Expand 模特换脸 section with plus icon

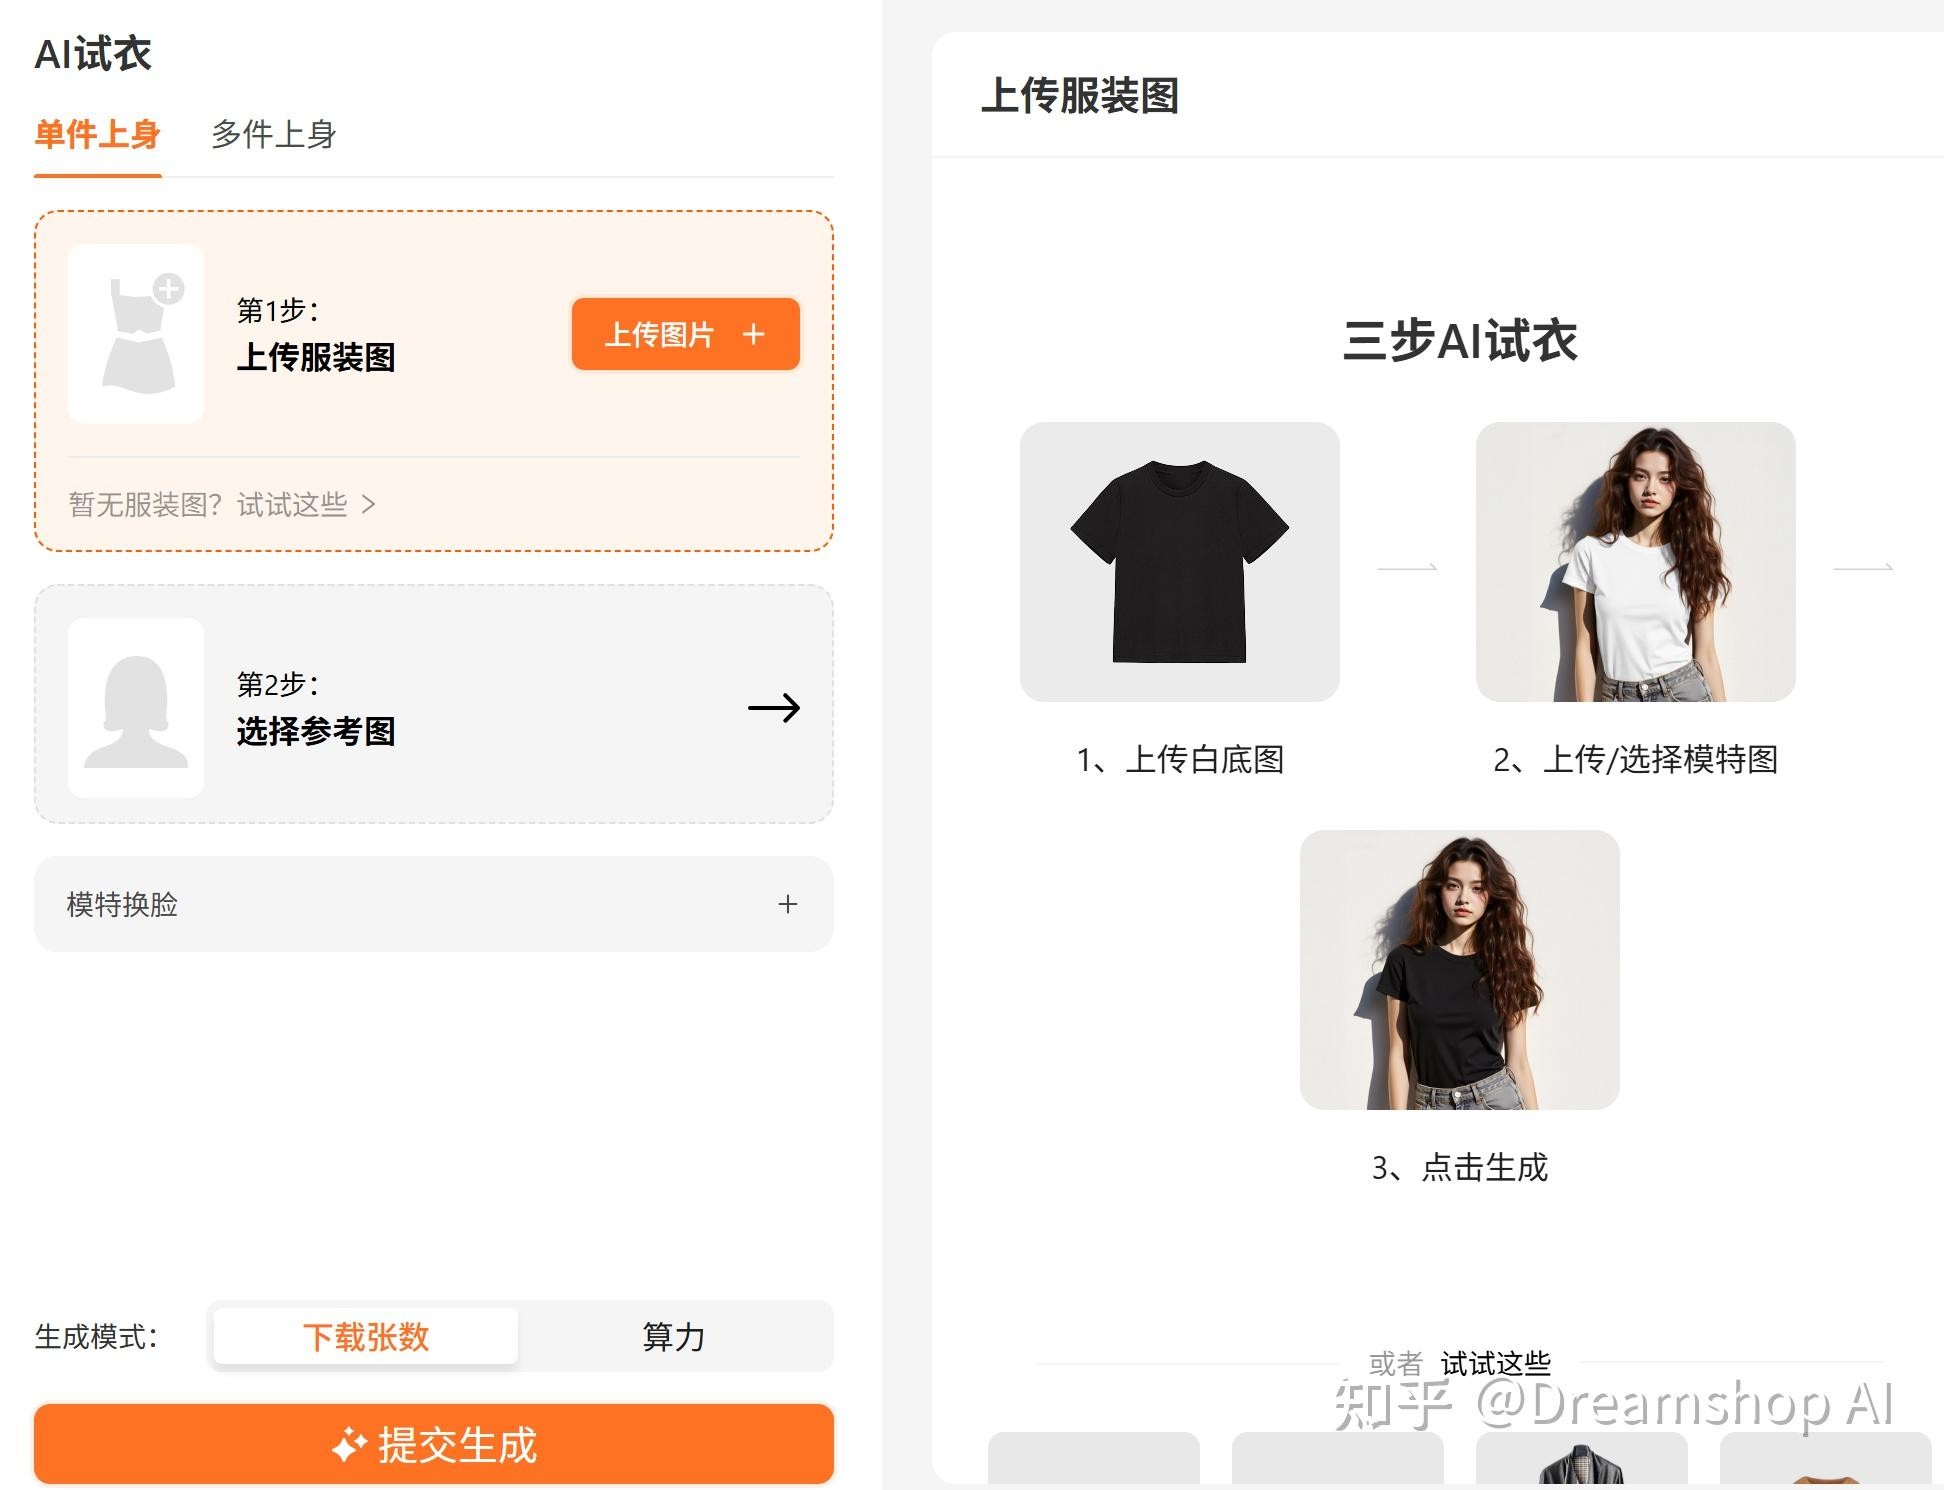click(x=788, y=904)
